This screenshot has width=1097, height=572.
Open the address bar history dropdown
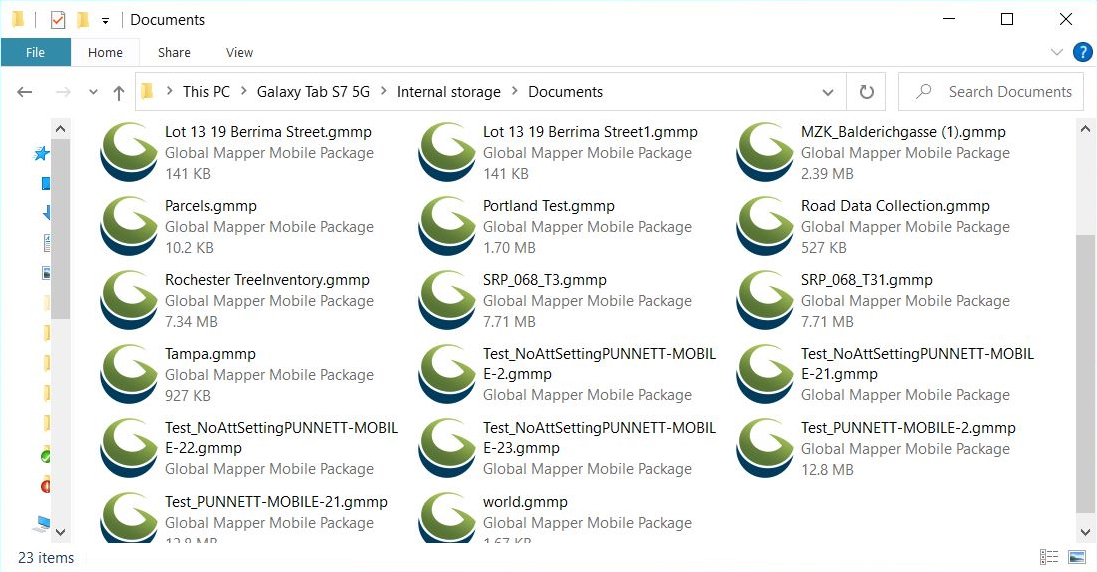click(x=828, y=92)
